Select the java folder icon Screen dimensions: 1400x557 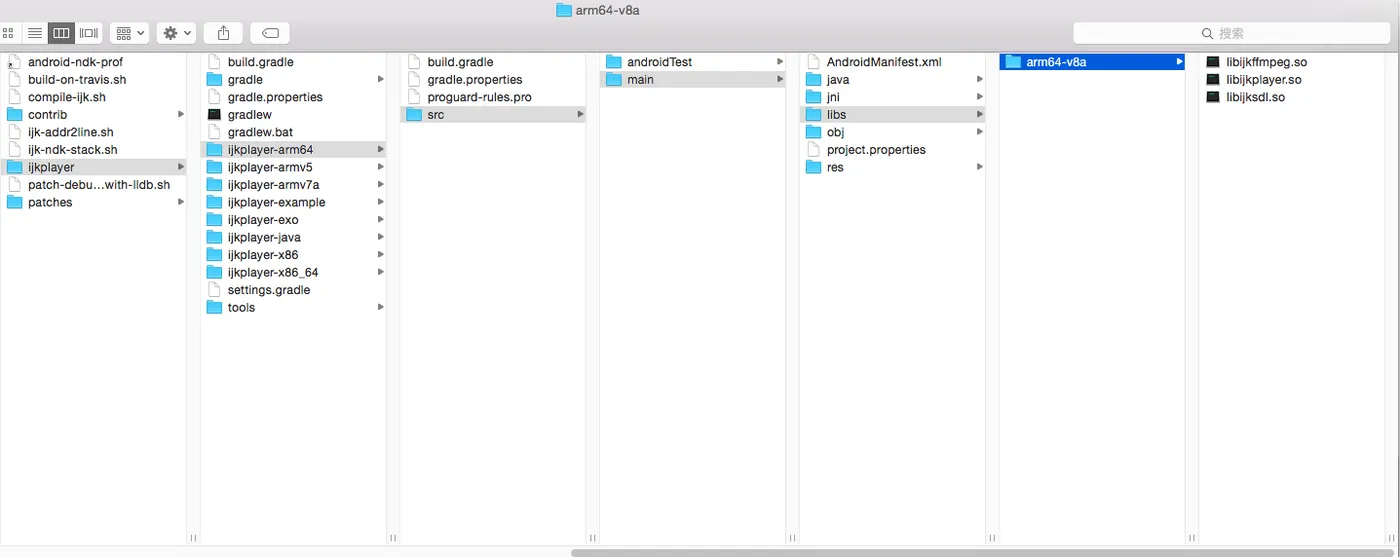tap(813, 79)
